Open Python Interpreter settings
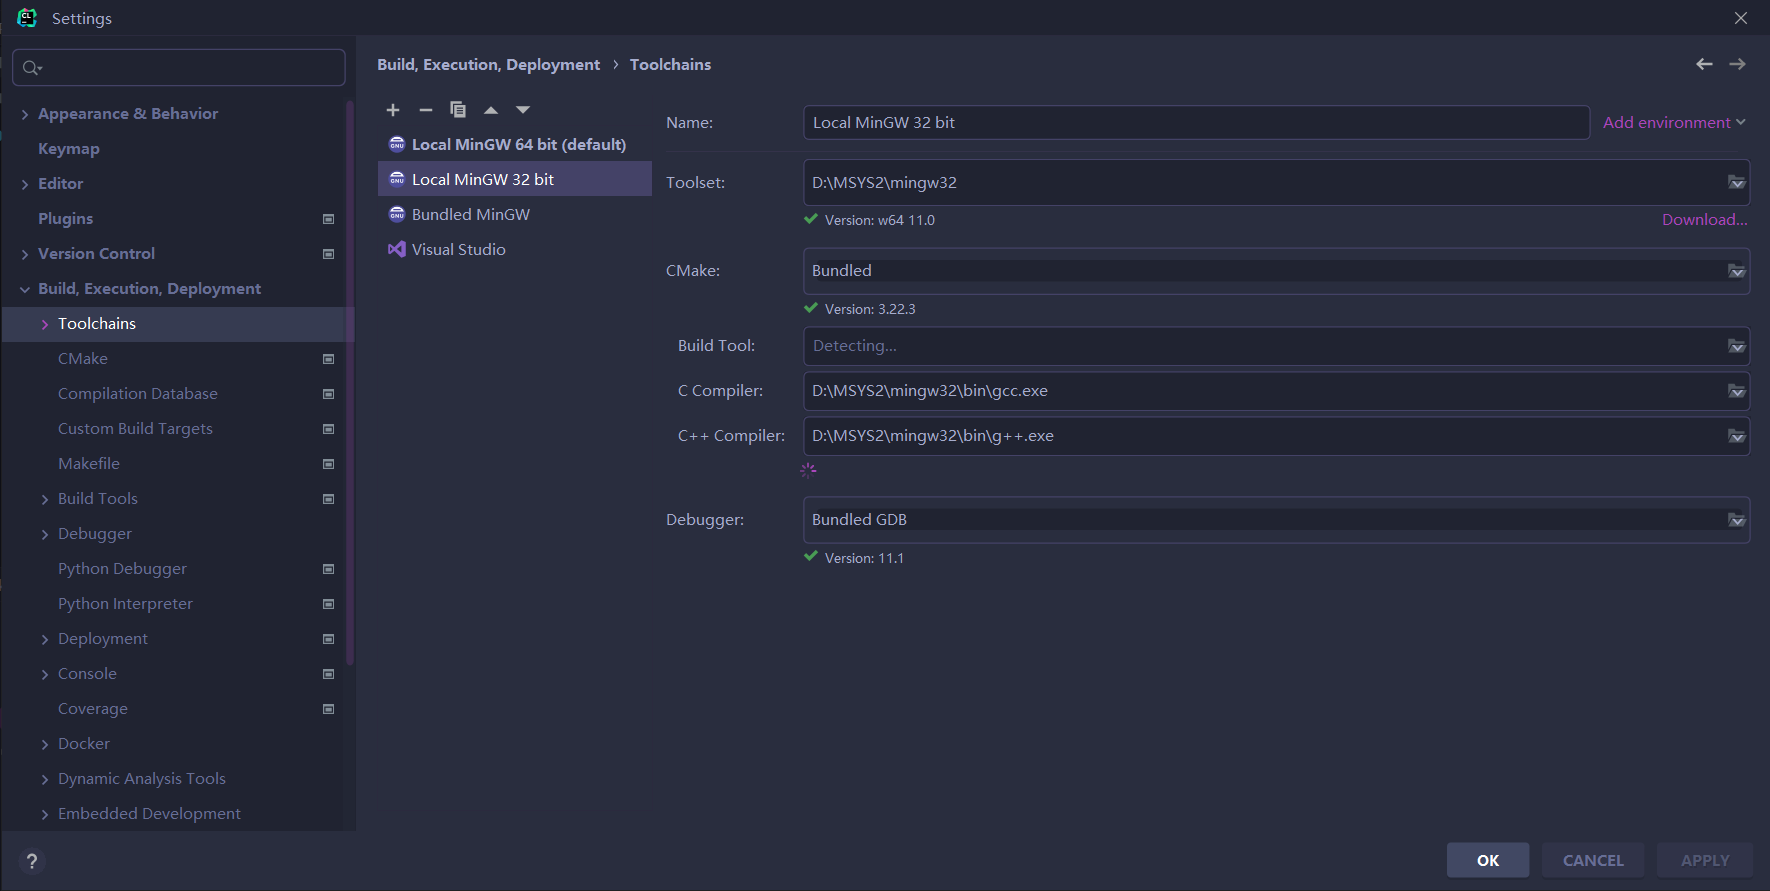Image resolution: width=1770 pixels, height=891 pixels. point(125,604)
